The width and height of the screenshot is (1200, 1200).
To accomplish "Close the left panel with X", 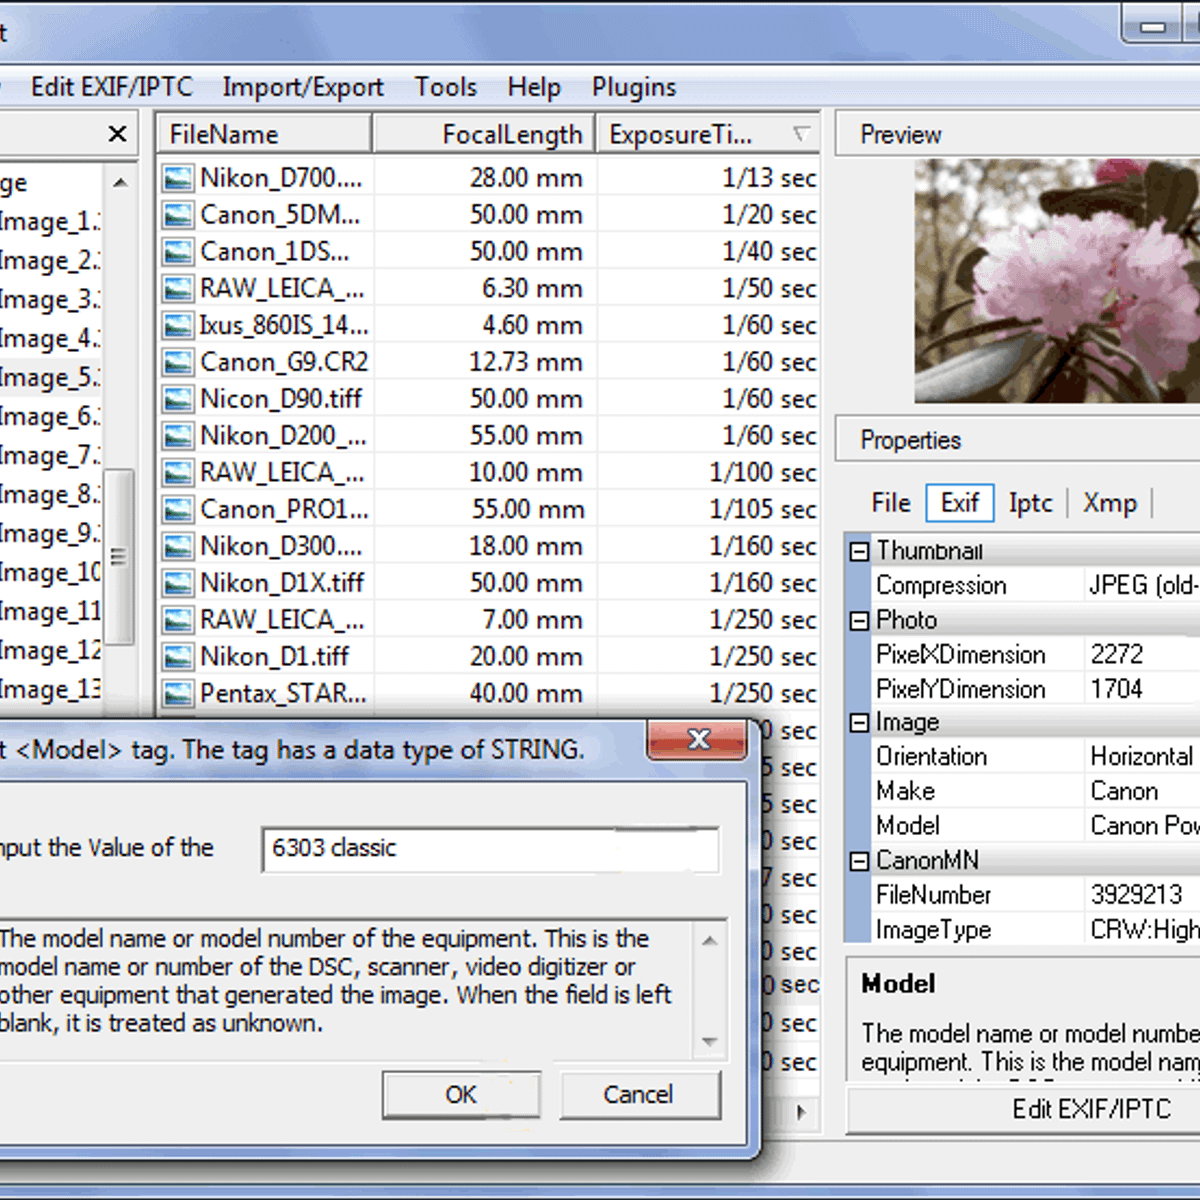I will point(117,134).
